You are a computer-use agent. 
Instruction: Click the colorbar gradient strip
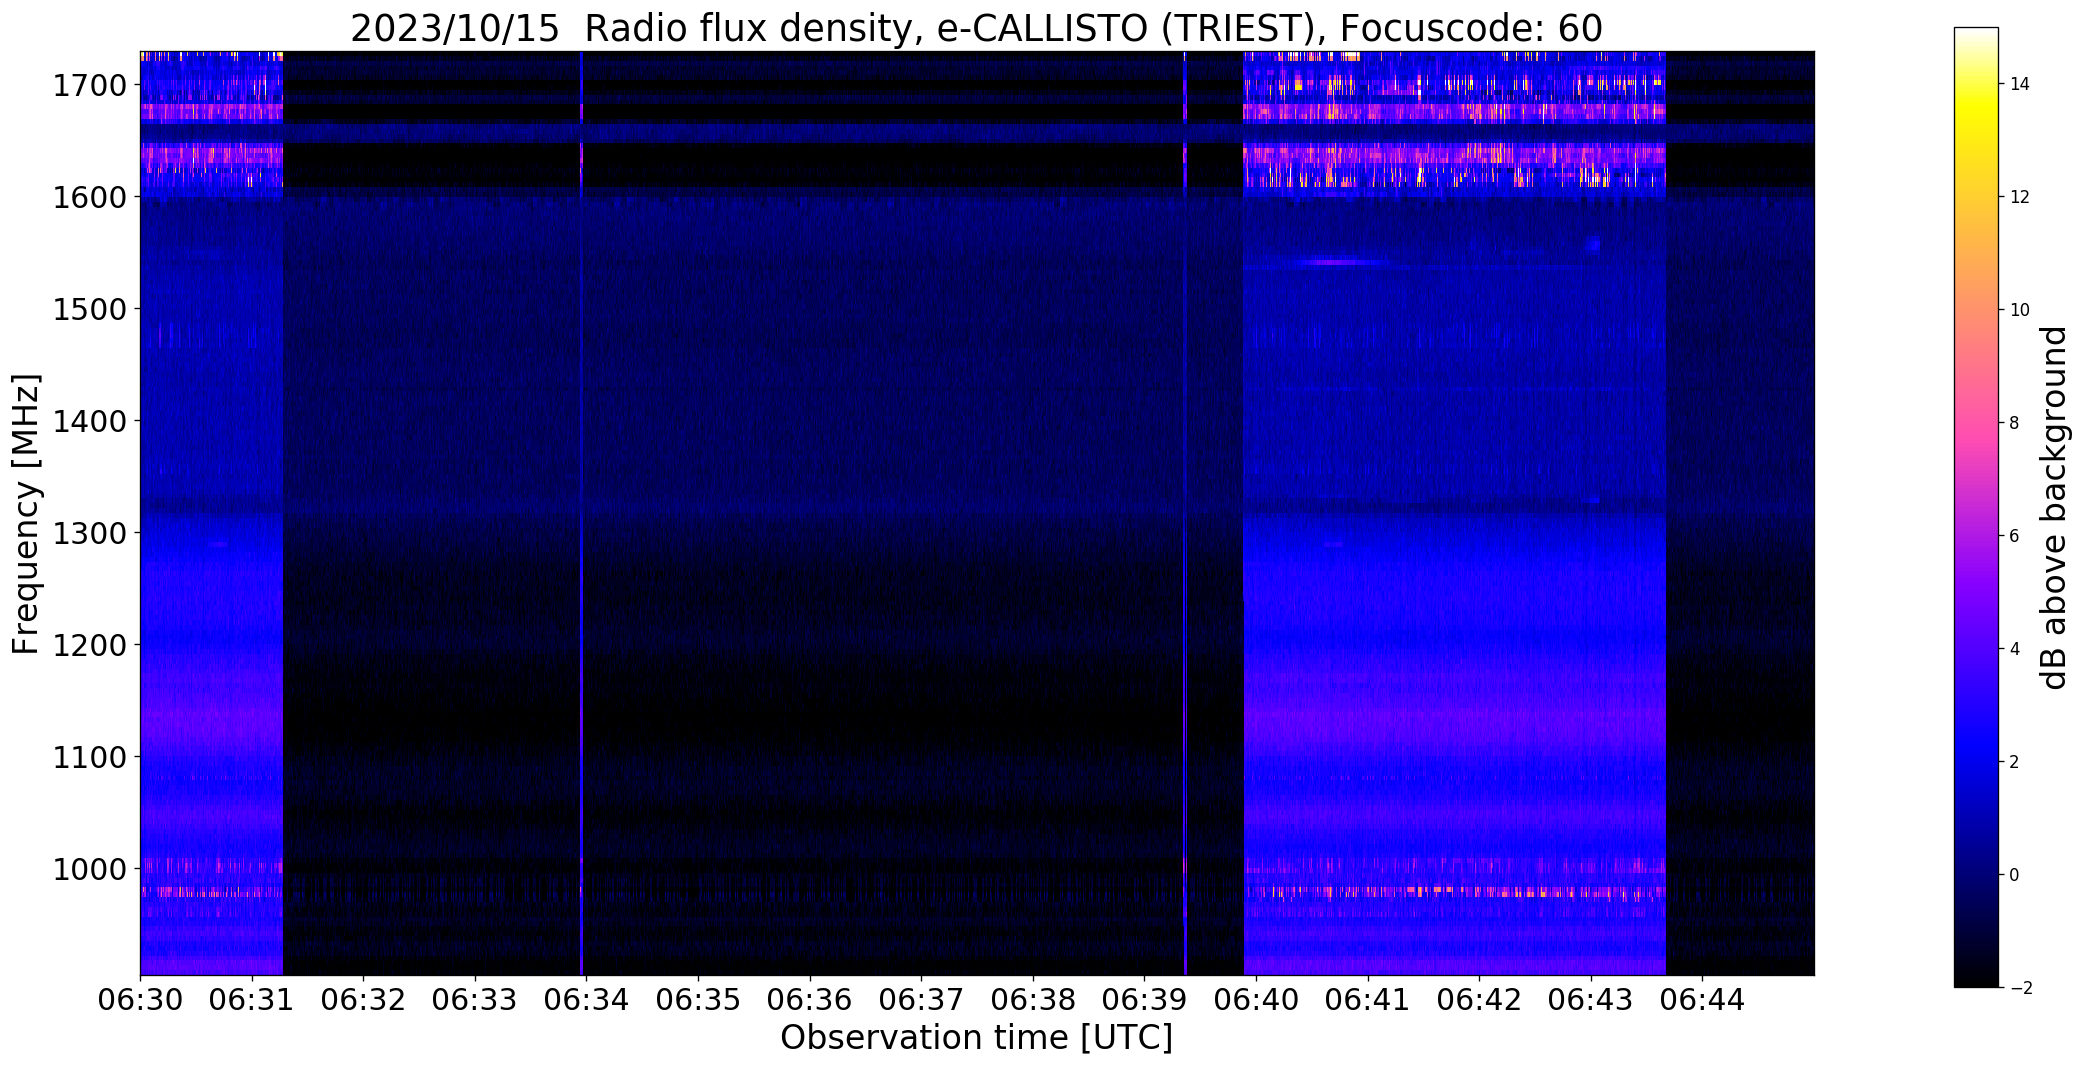[x=1976, y=507]
